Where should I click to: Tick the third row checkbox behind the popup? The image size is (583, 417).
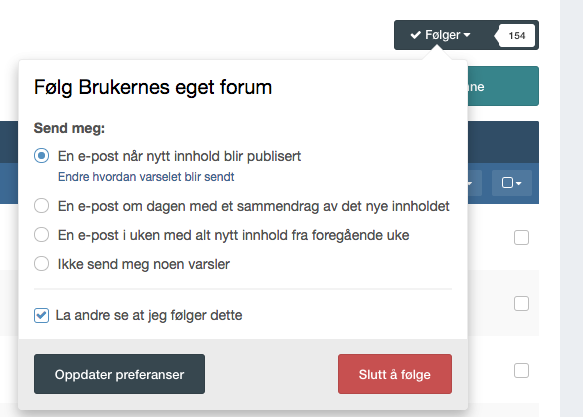pos(521,371)
